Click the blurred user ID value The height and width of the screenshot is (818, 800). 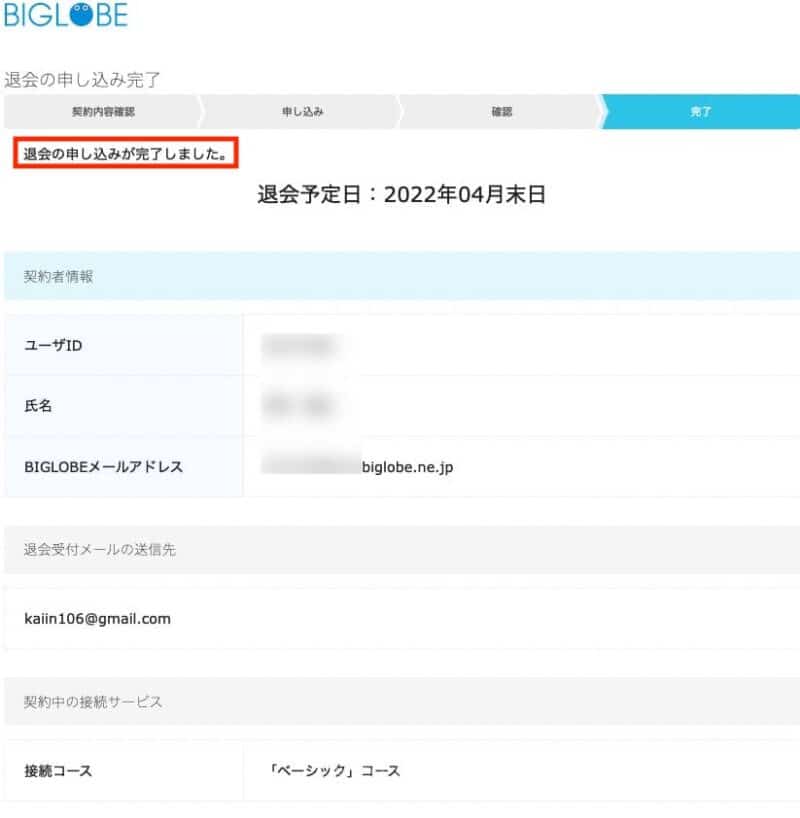pyautogui.click(x=300, y=345)
